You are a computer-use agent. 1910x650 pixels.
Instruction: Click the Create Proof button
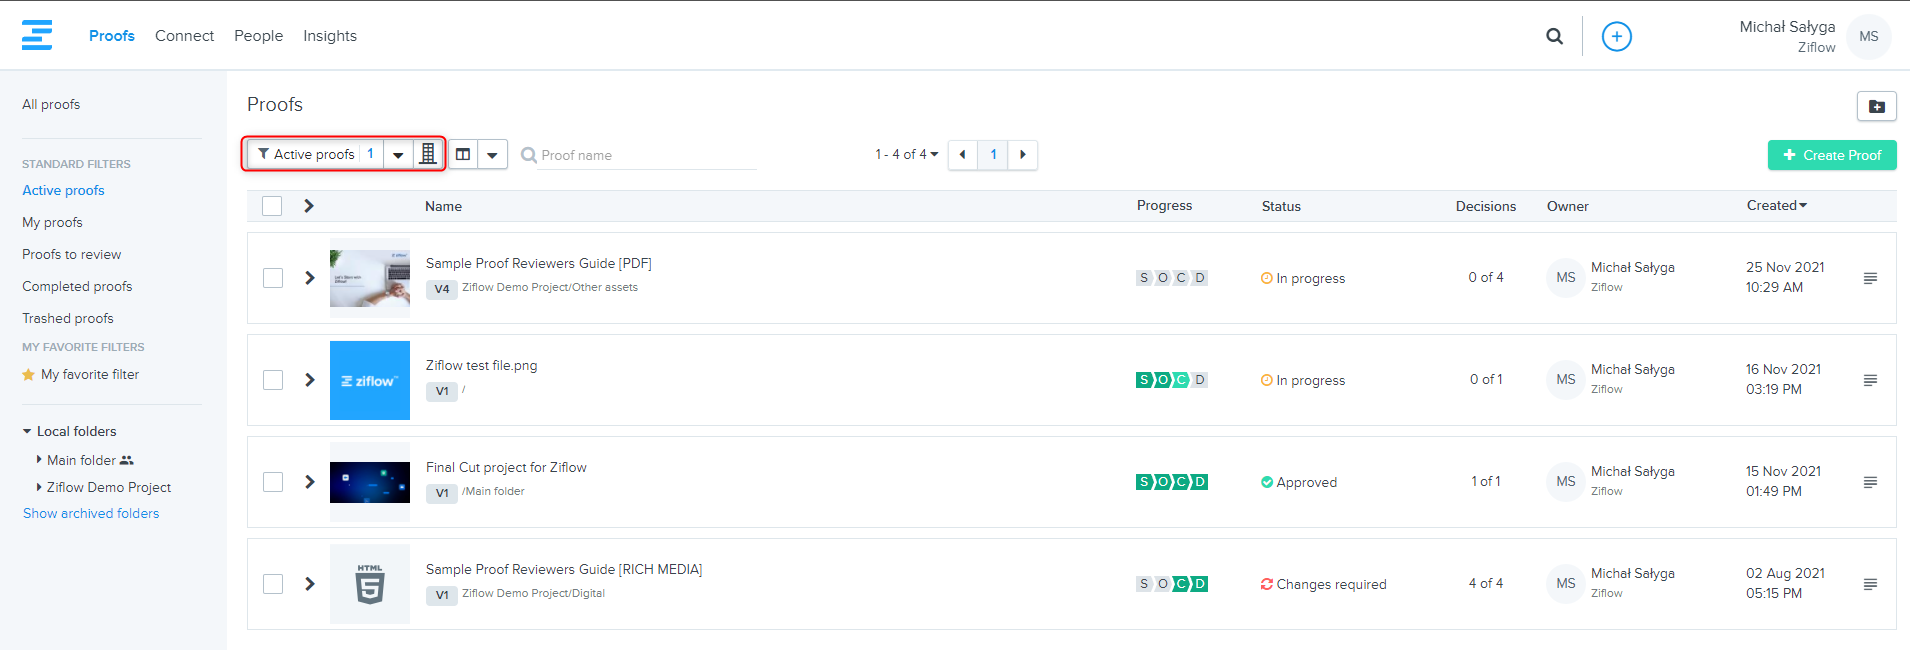tap(1831, 155)
